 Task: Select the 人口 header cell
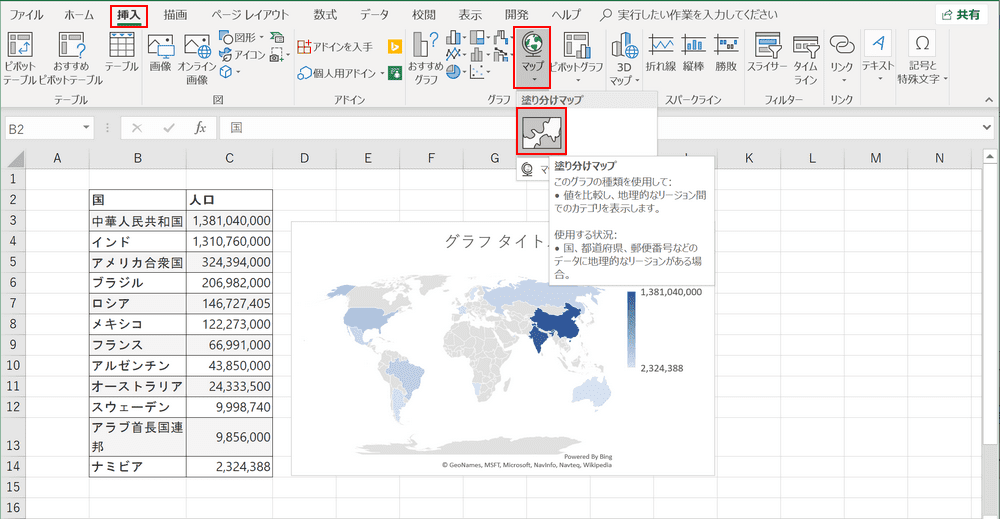click(230, 200)
